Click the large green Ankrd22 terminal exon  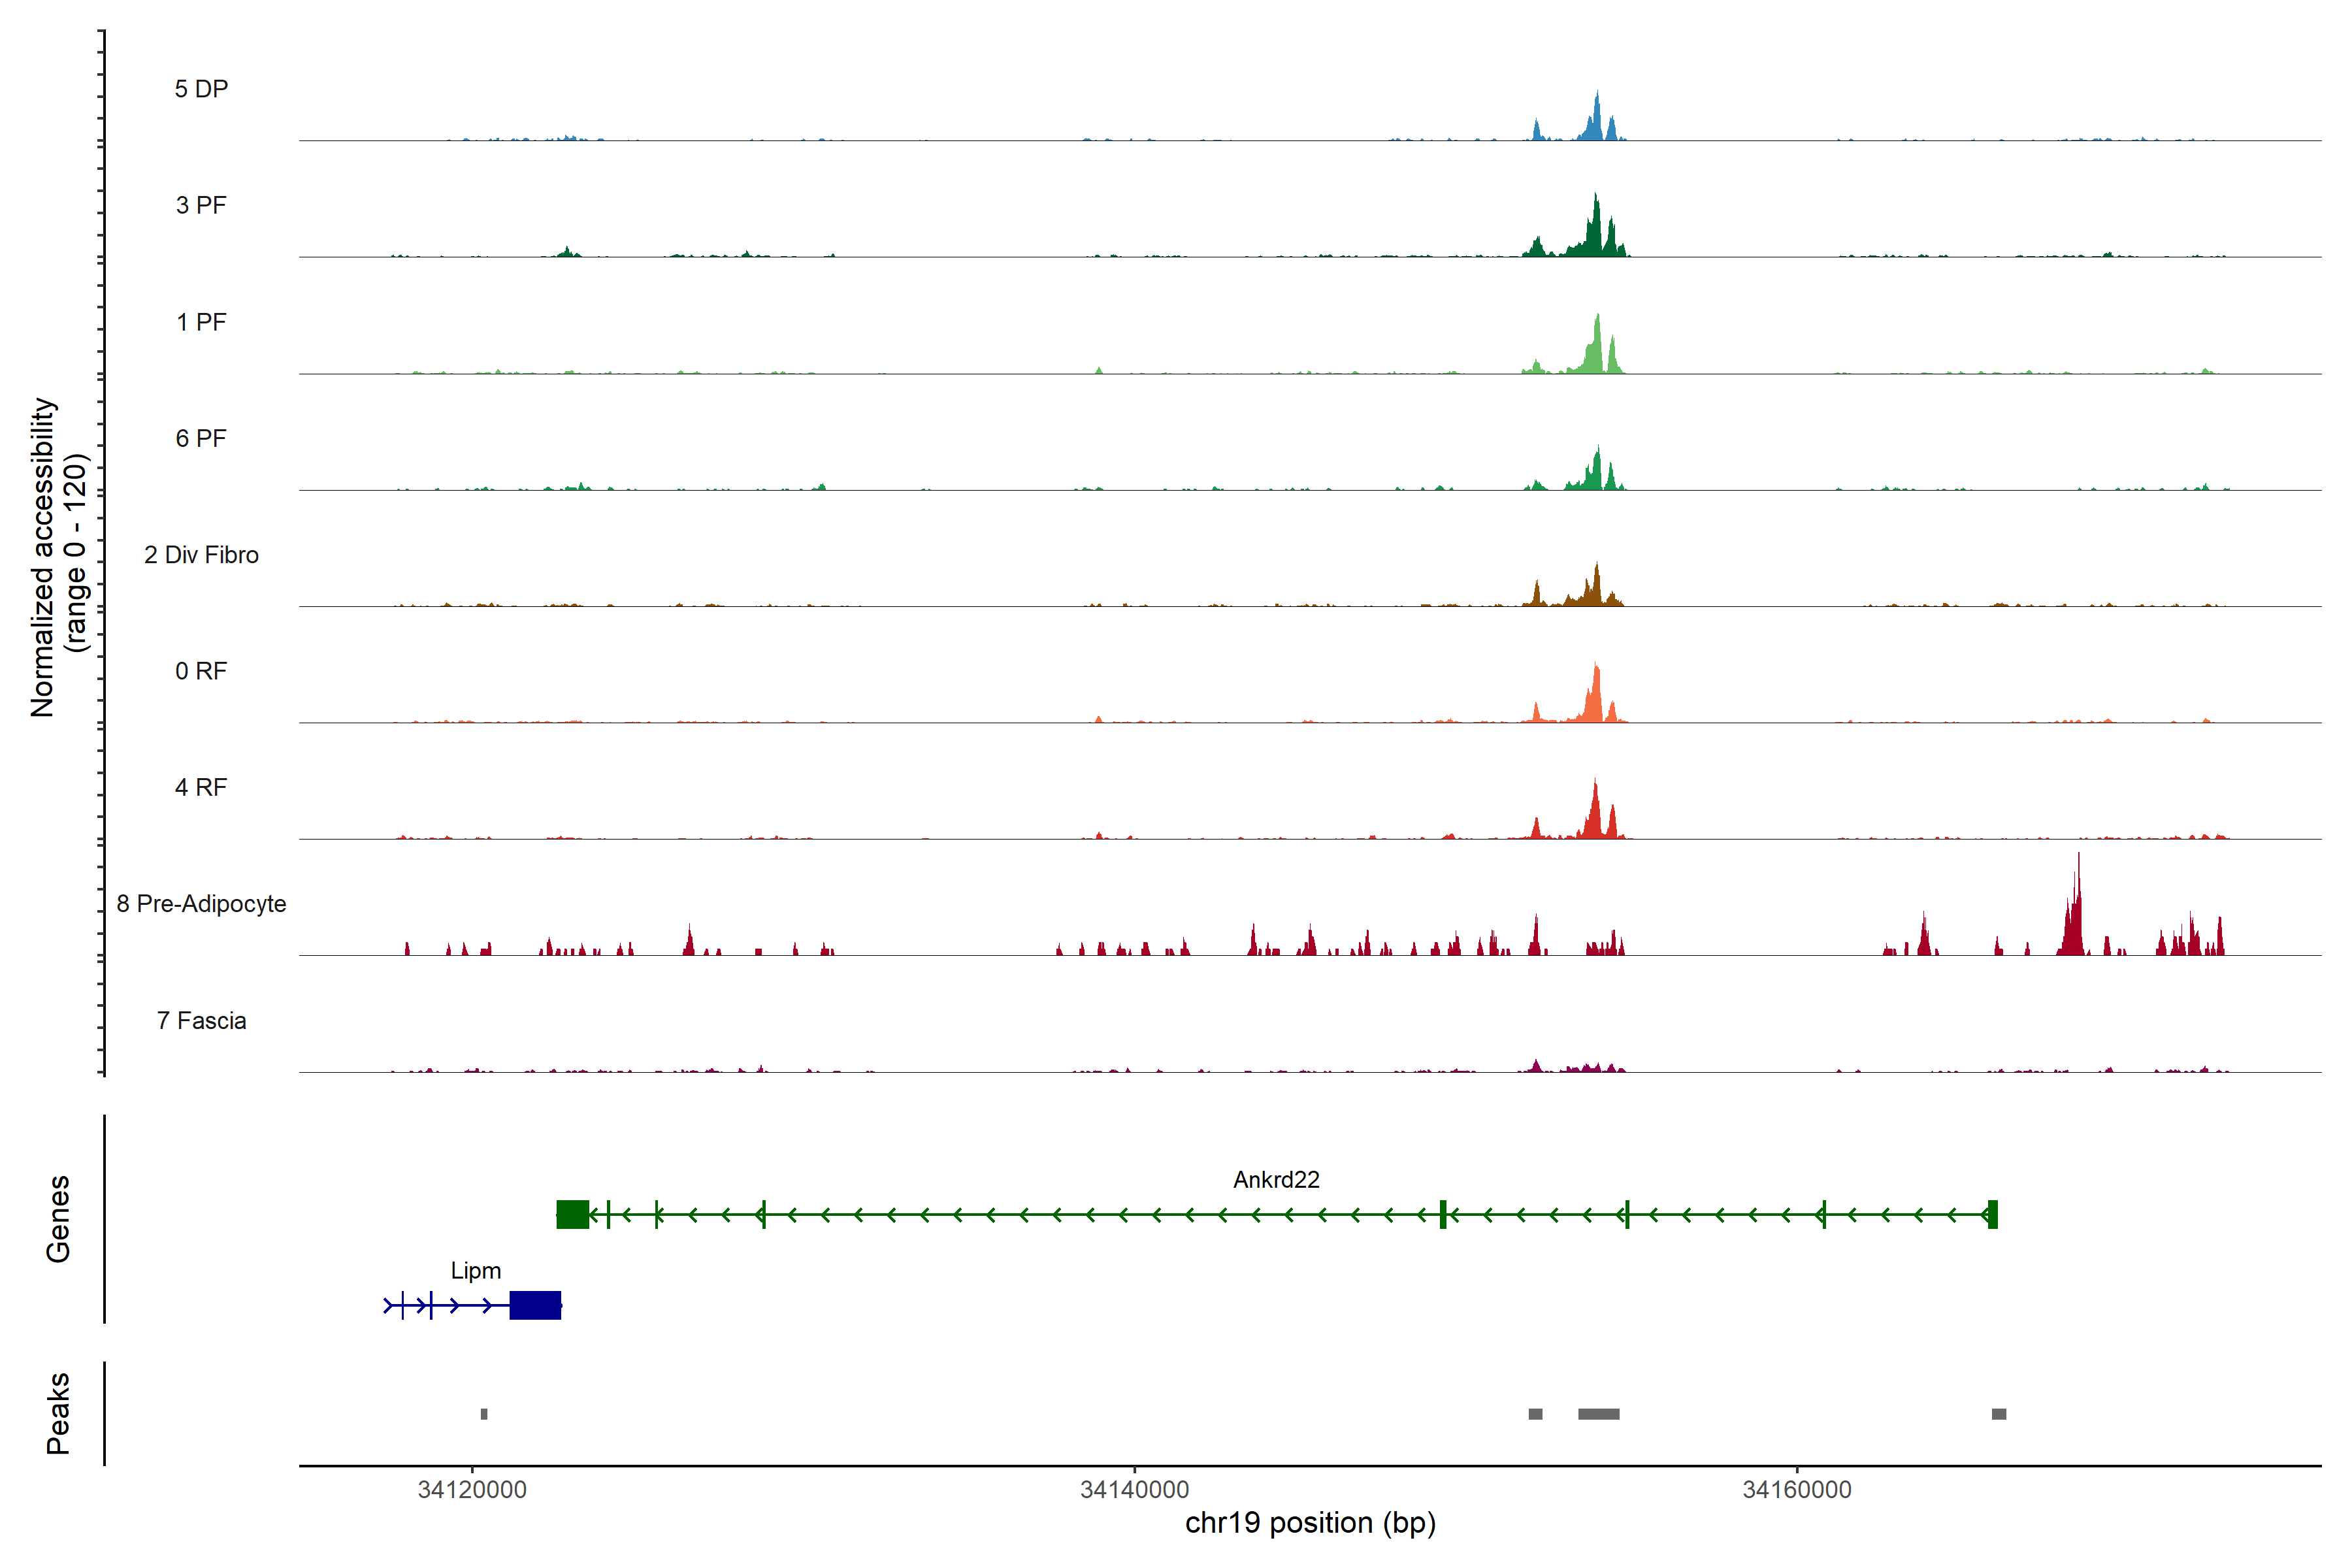point(572,1214)
